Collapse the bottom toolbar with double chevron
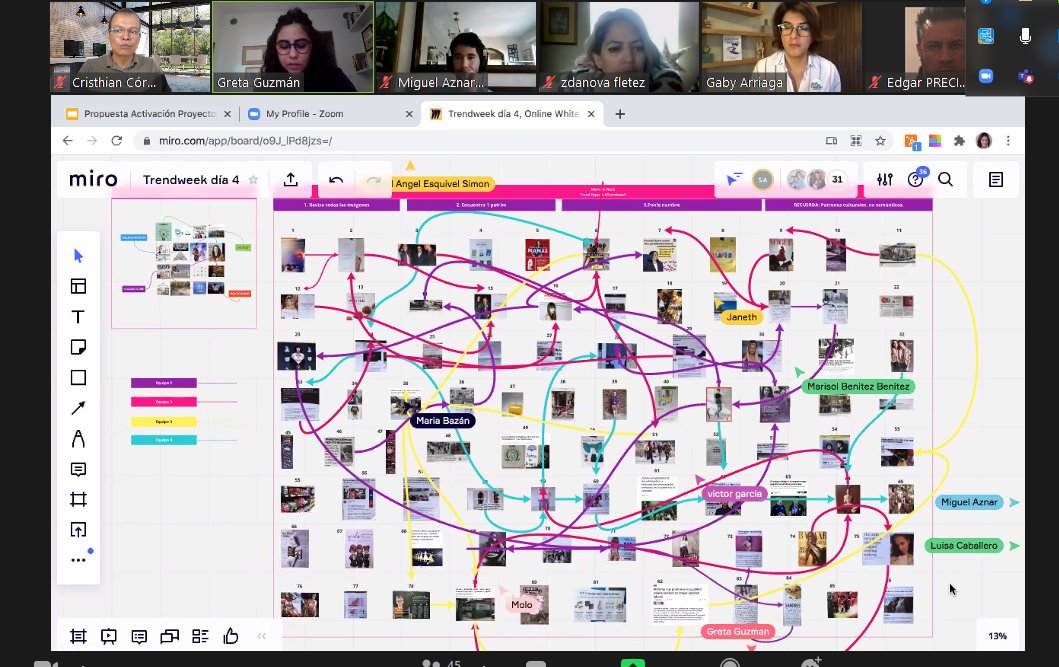1059x667 pixels. point(261,636)
